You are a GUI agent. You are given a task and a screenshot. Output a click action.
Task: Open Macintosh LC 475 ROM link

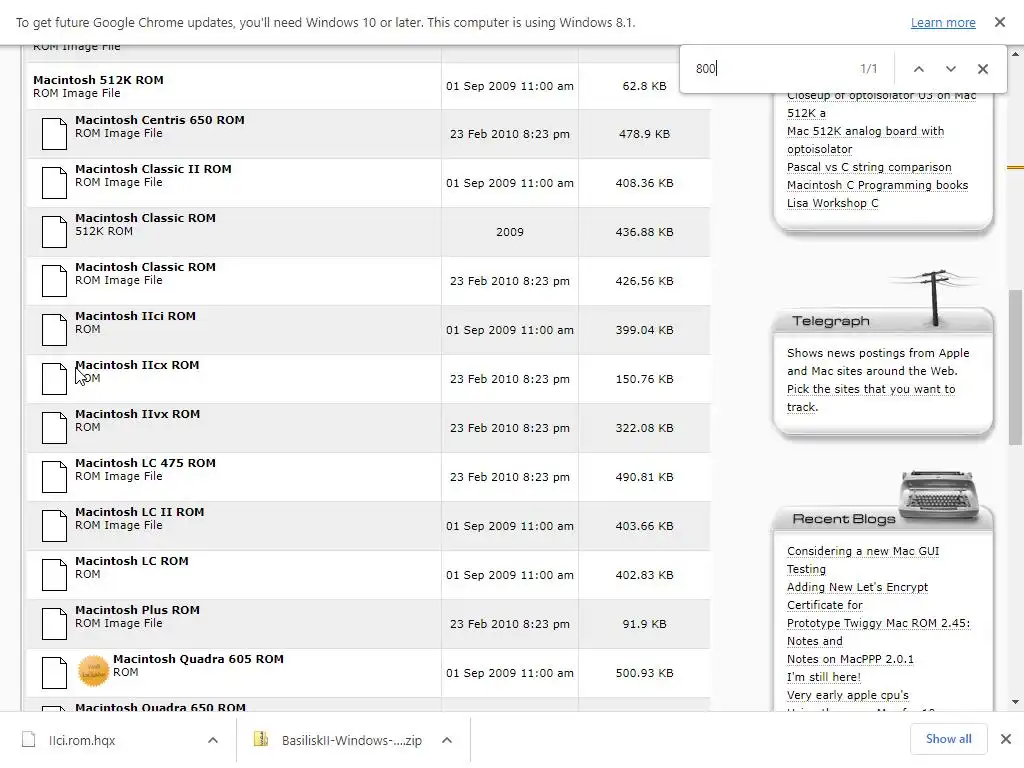click(x=146, y=462)
